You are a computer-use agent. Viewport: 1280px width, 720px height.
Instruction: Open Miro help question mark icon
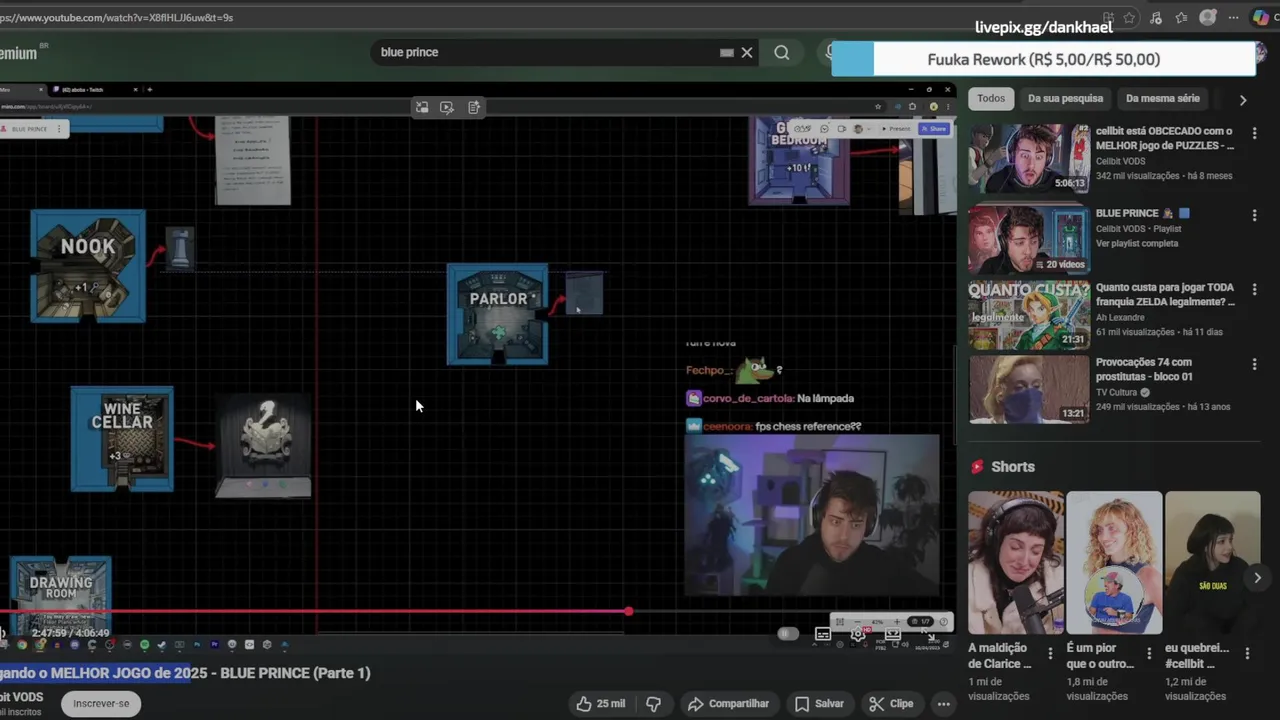pos(943,622)
